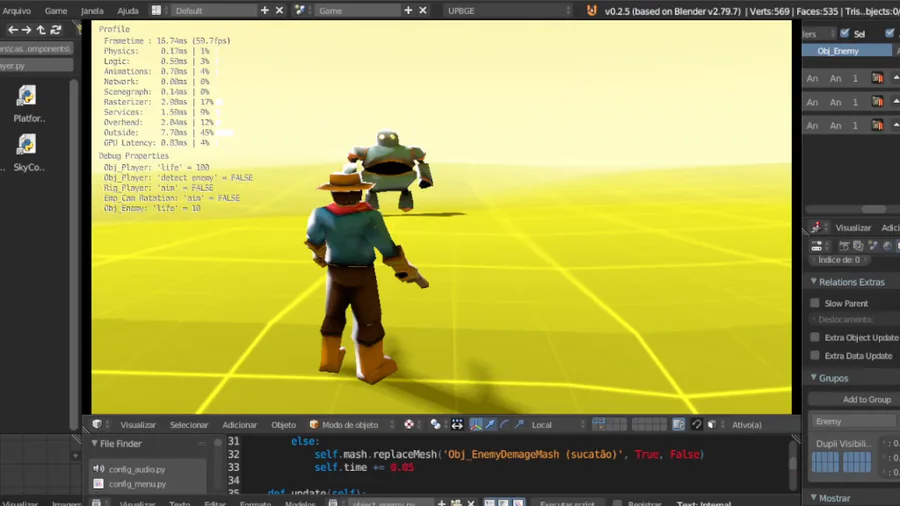
Task: Select the rotate manipulator arc
Action: (x=505, y=425)
